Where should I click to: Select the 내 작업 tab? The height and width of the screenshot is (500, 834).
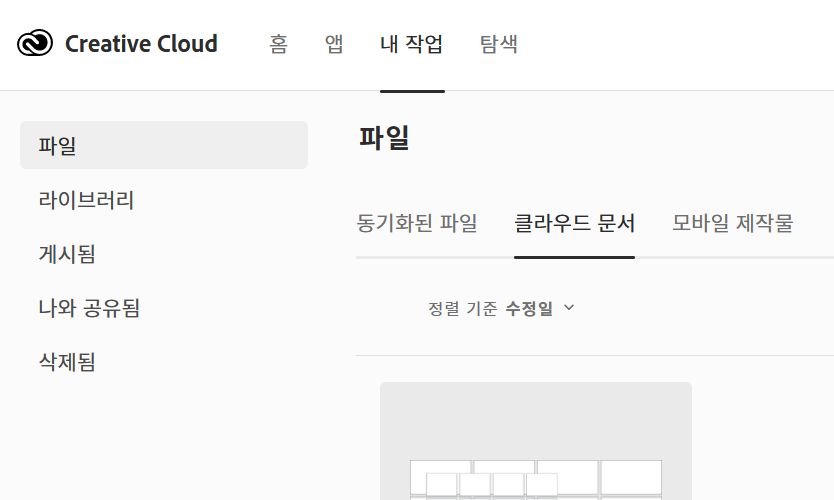click(x=412, y=44)
